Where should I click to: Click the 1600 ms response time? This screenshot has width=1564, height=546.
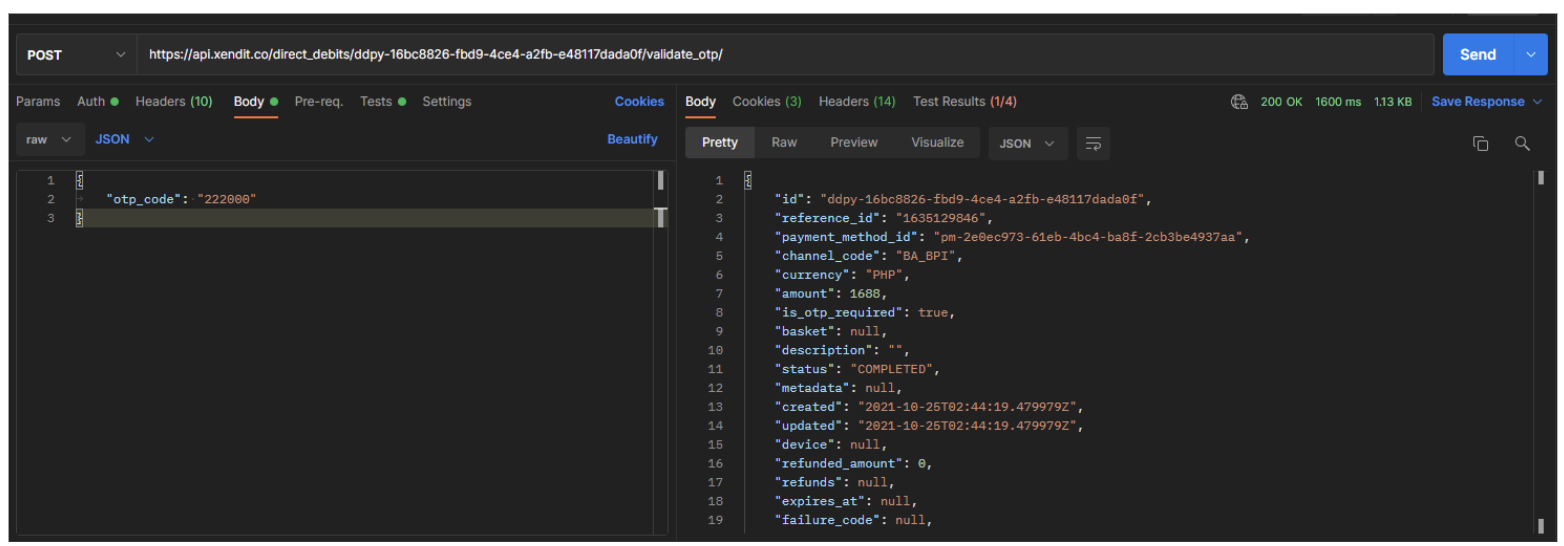[1338, 101]
